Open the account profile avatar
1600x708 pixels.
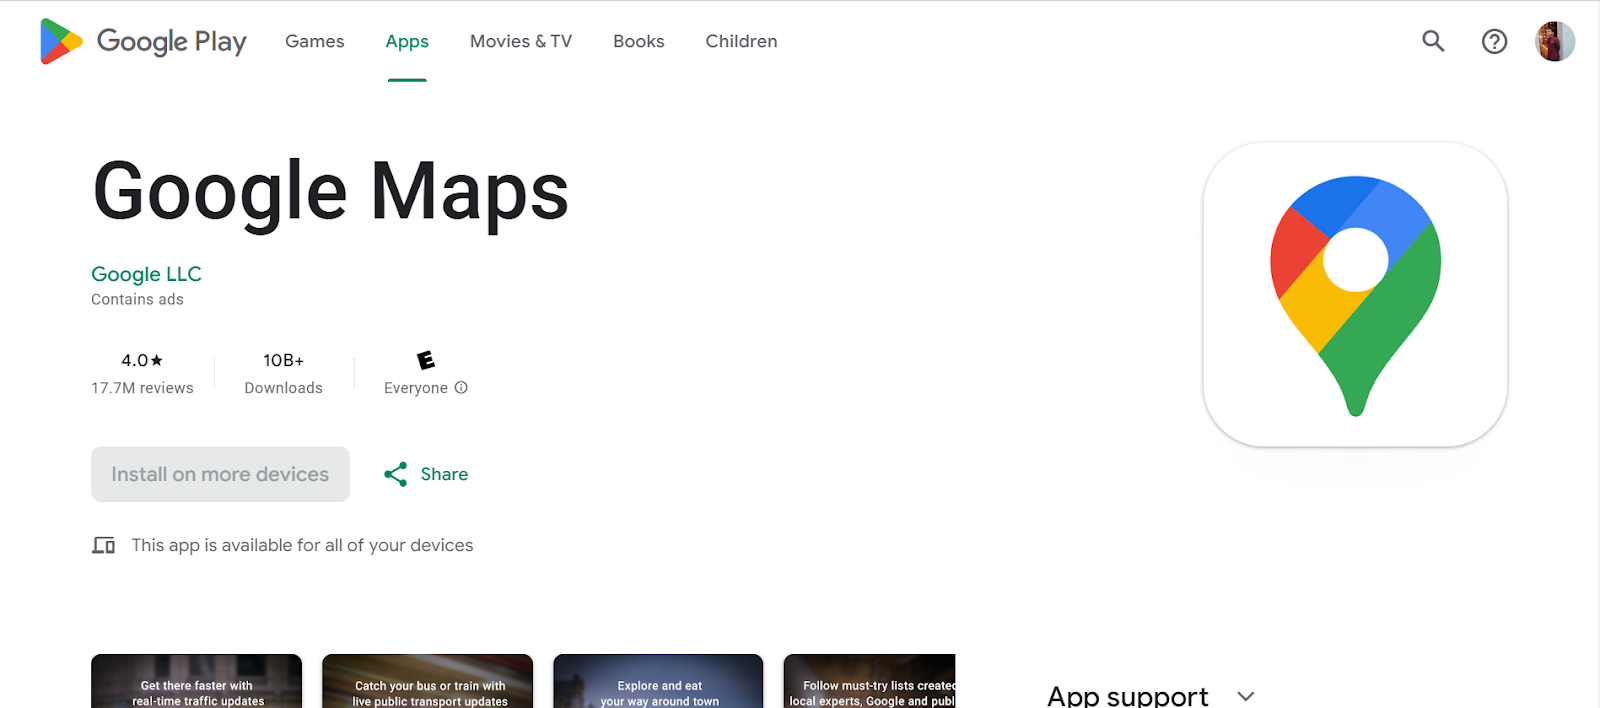click(x=1555, y=41)
